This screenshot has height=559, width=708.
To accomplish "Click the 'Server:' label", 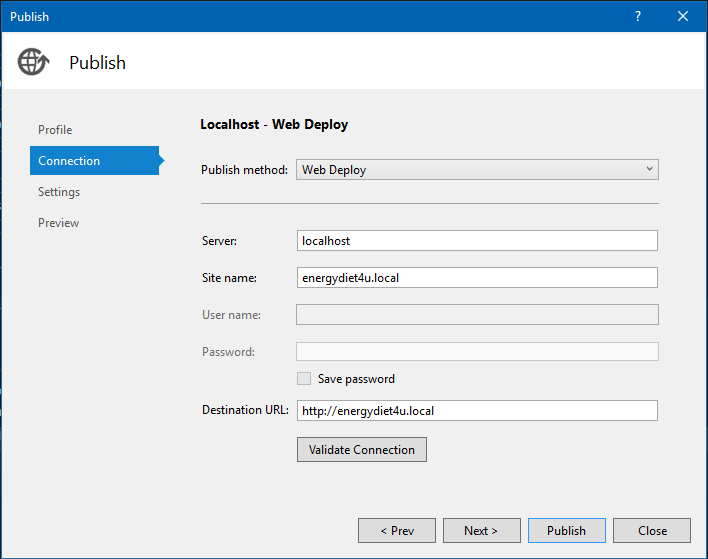I will point(219,241).
